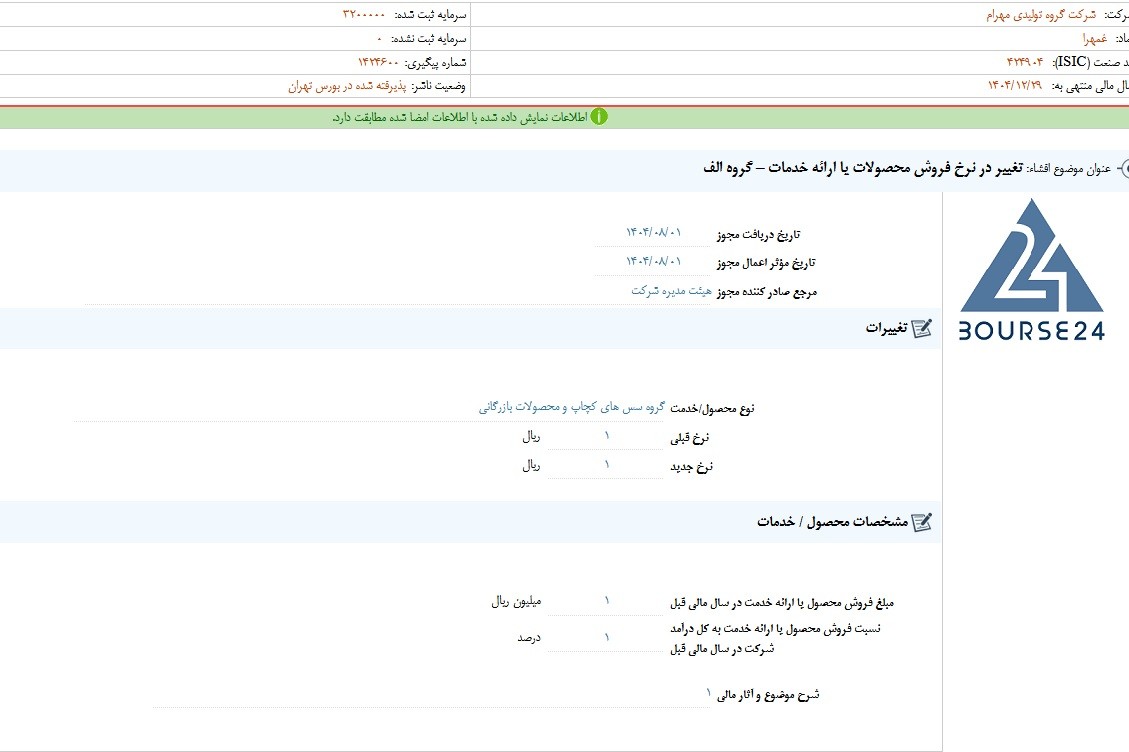Click the date field for تاریخ مؤثر اعمال مجوز
This screenshot has height=752, width=1129.
point(652,261)
